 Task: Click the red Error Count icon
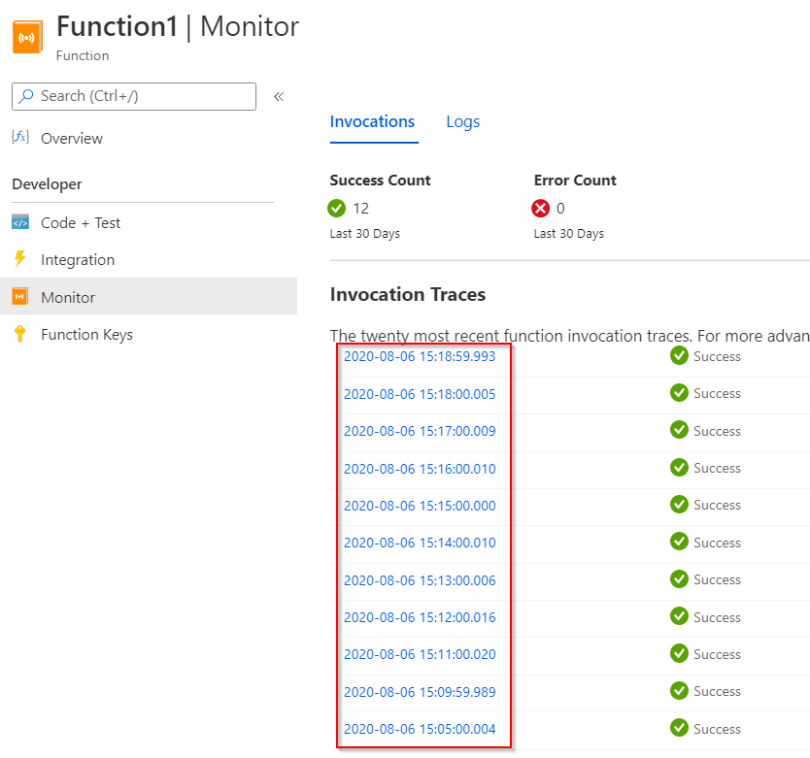pos(540,208)
